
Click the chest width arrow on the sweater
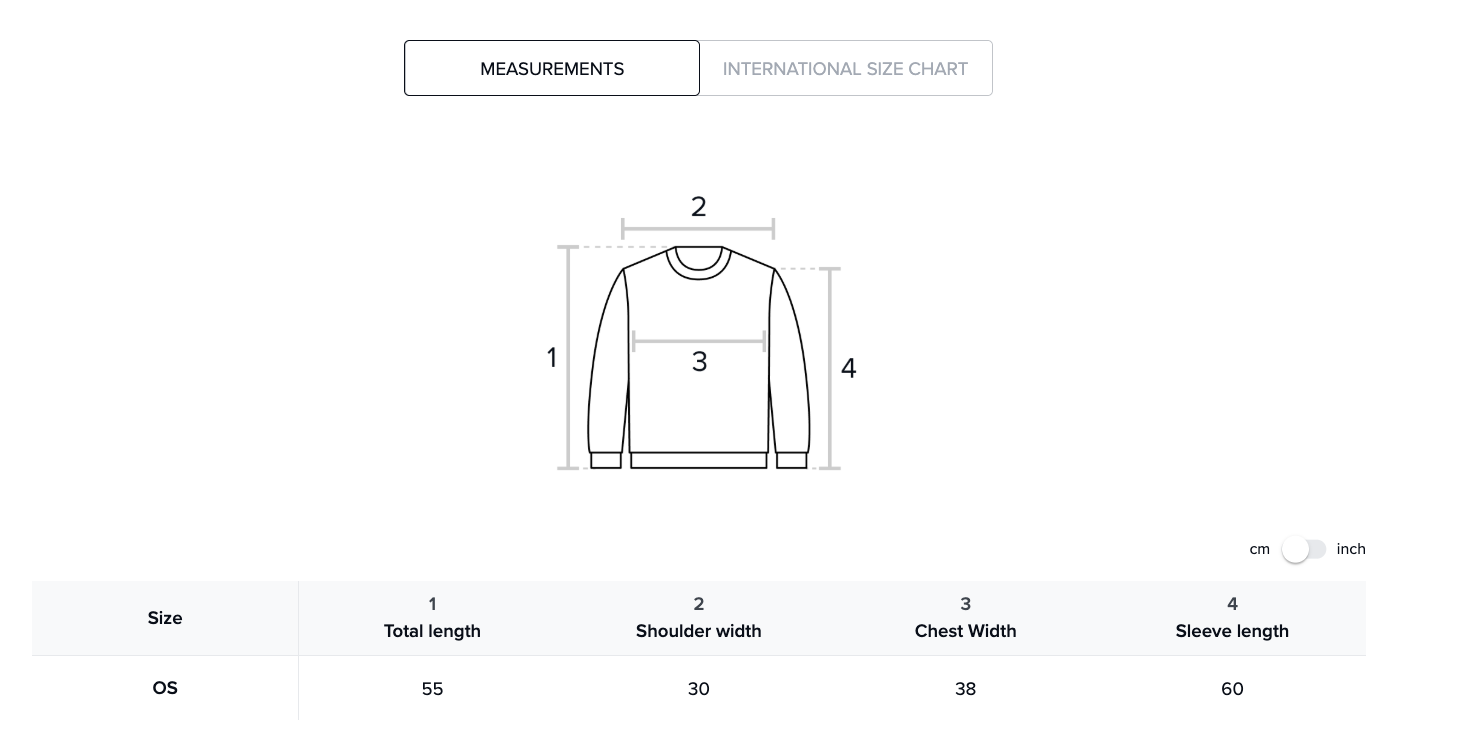click(698, 341)
